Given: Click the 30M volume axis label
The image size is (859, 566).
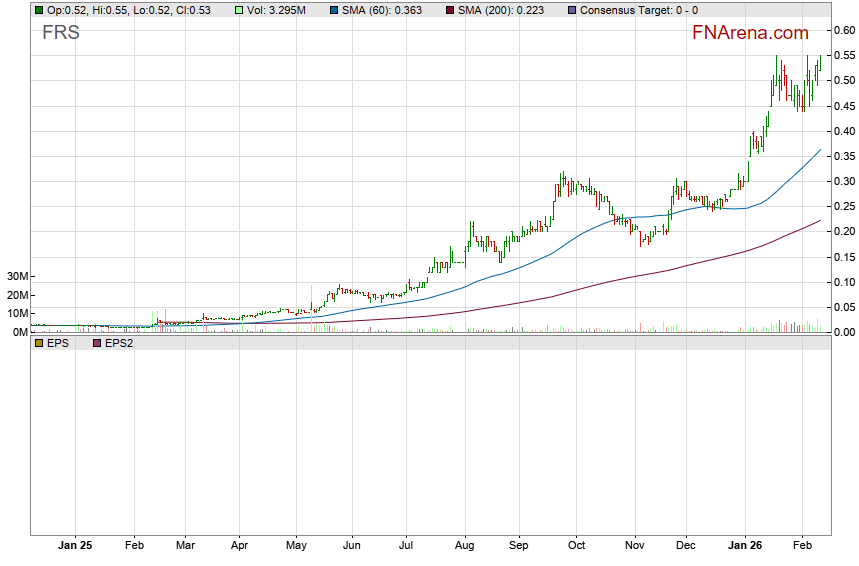Looking at the screenshot, I should click(x=15, y=277).
